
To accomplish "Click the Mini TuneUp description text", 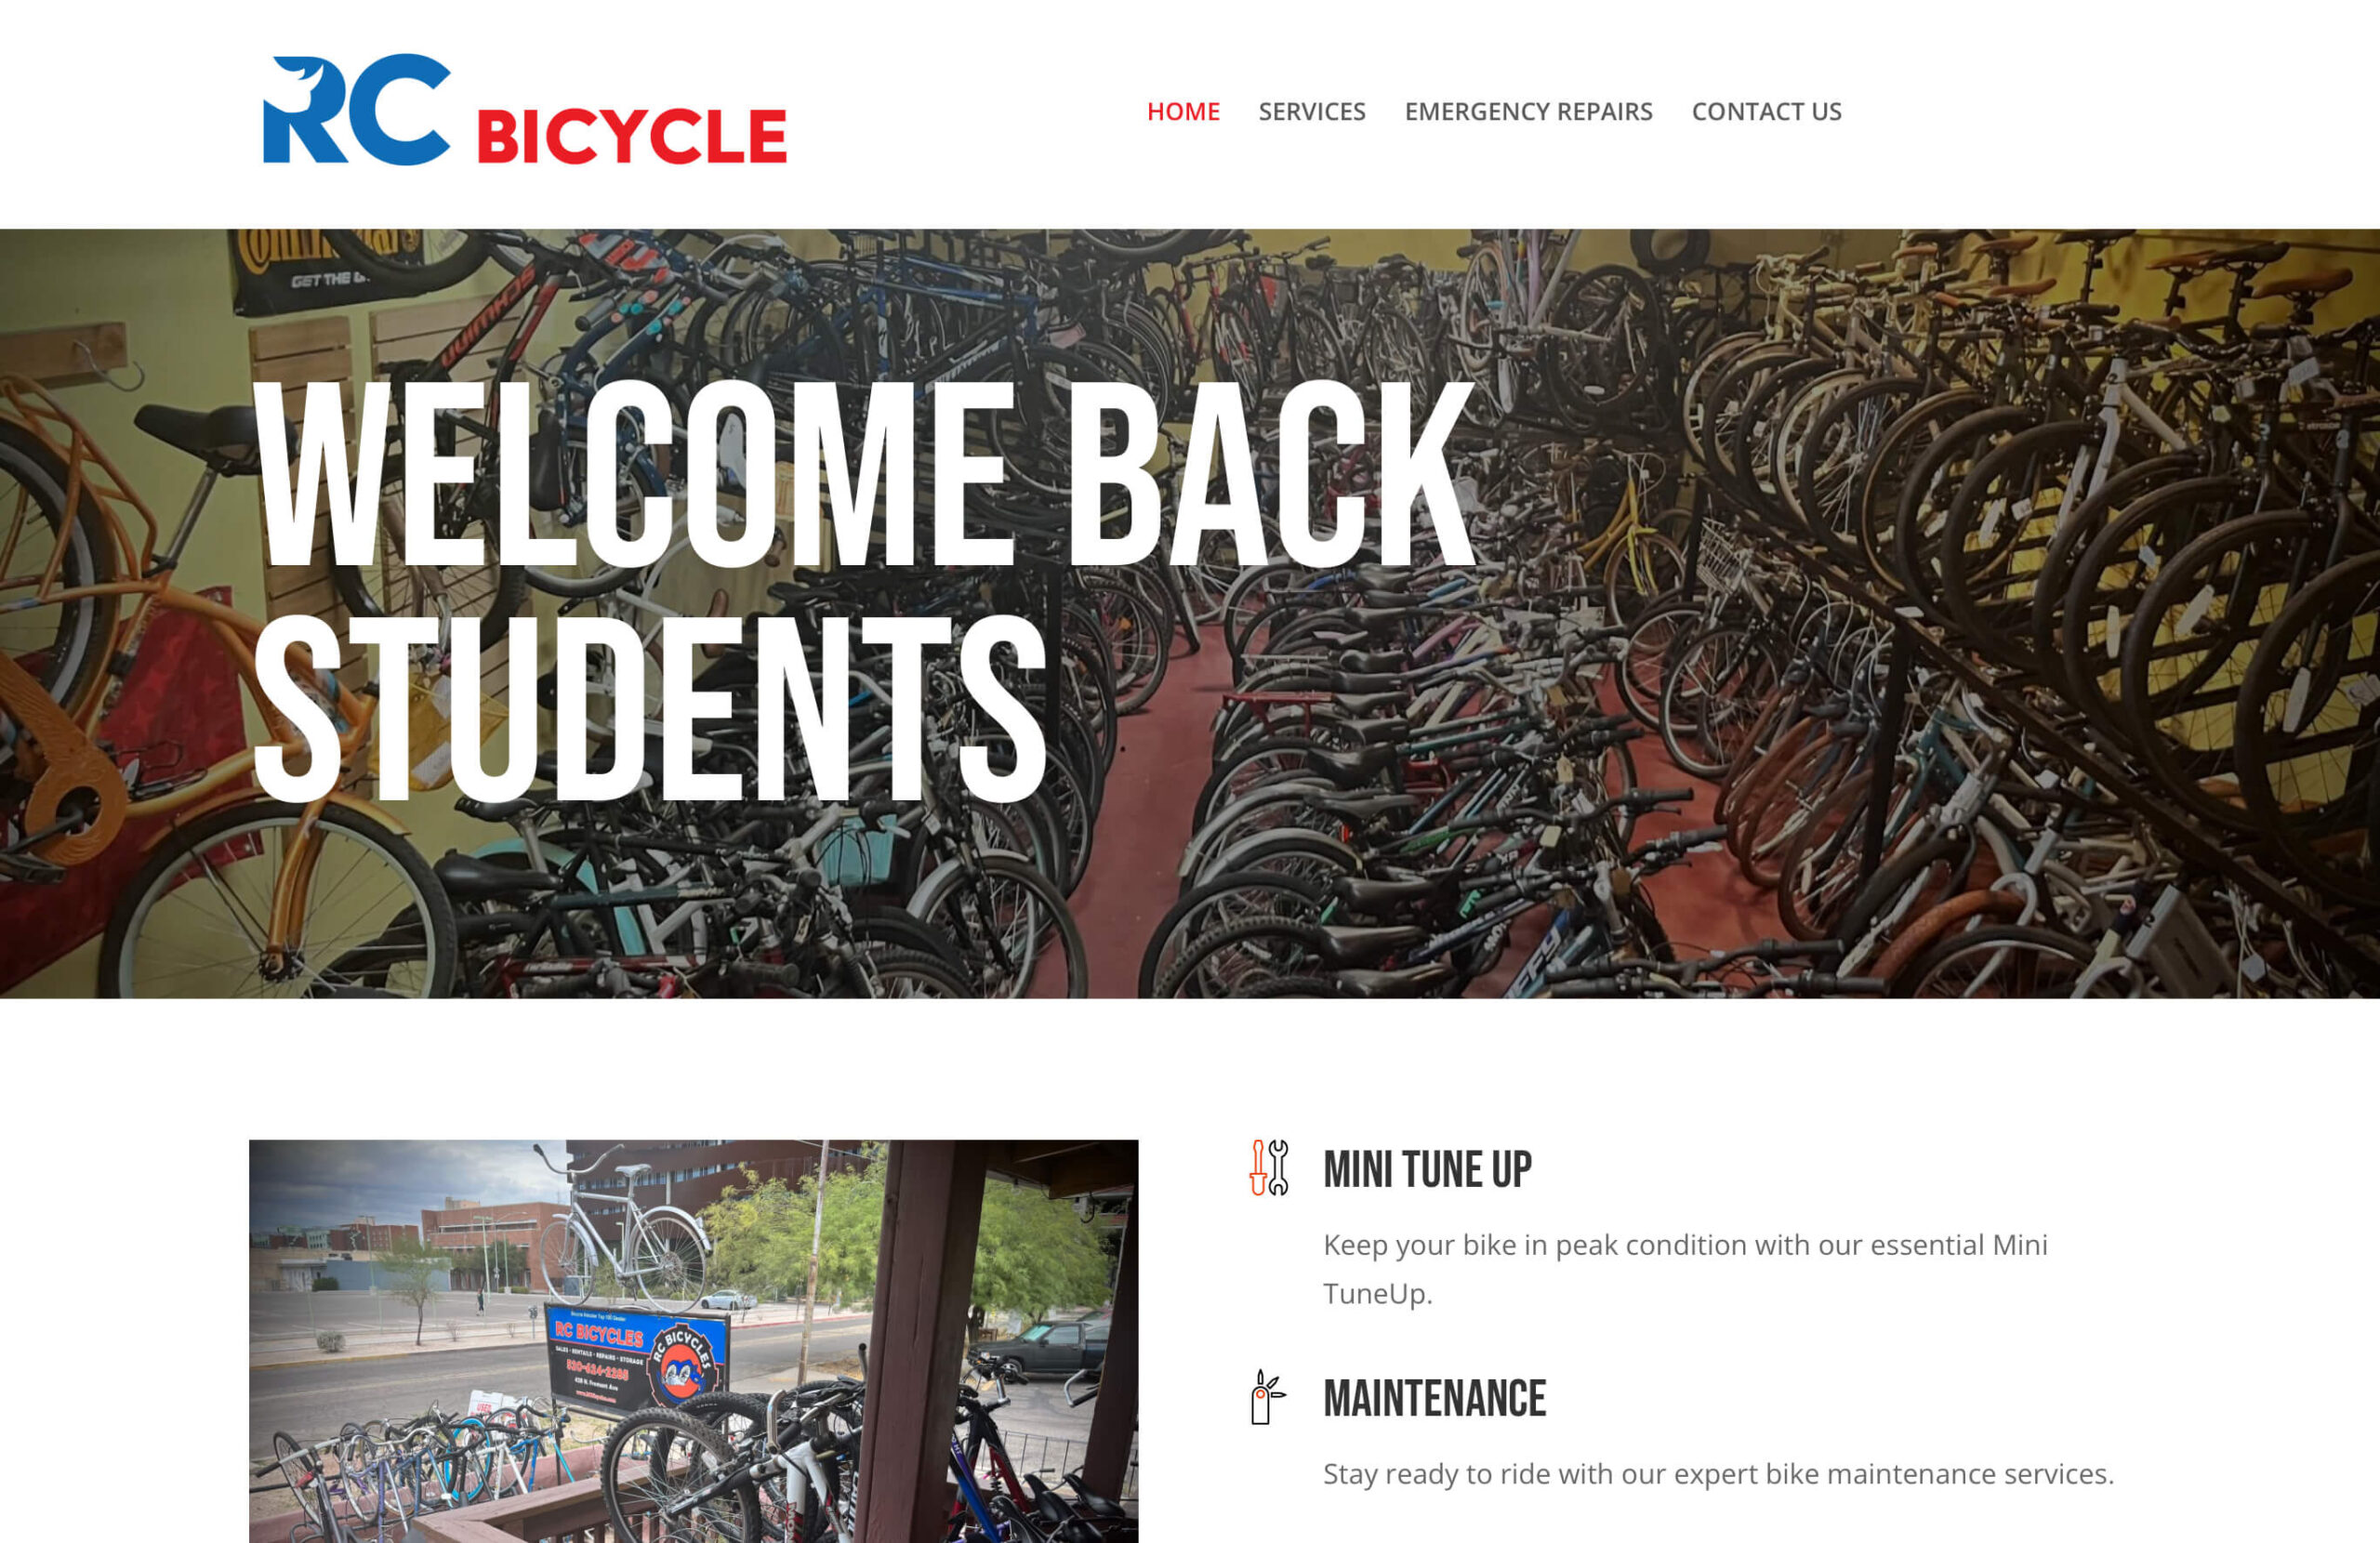I will click(x=1685, y=1269).
